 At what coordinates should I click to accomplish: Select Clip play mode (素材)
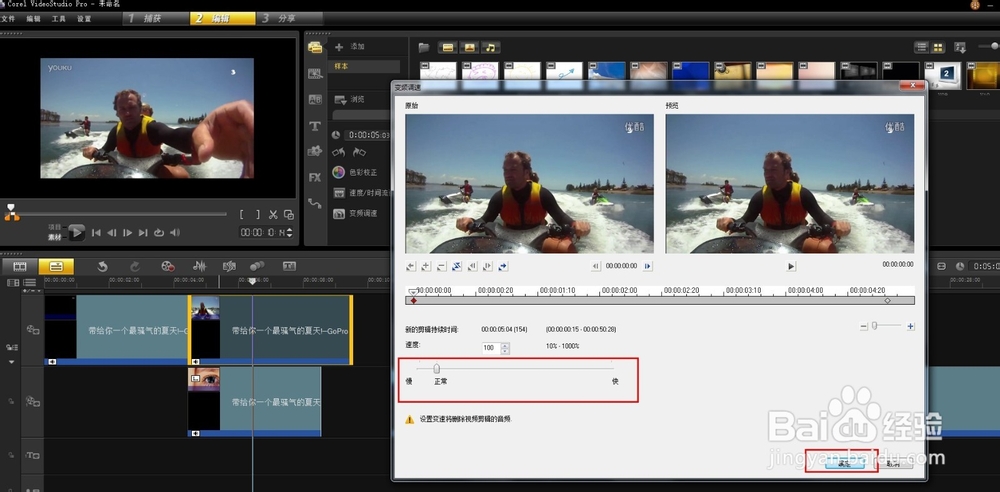pyautogui.click(x=54, y=237)
